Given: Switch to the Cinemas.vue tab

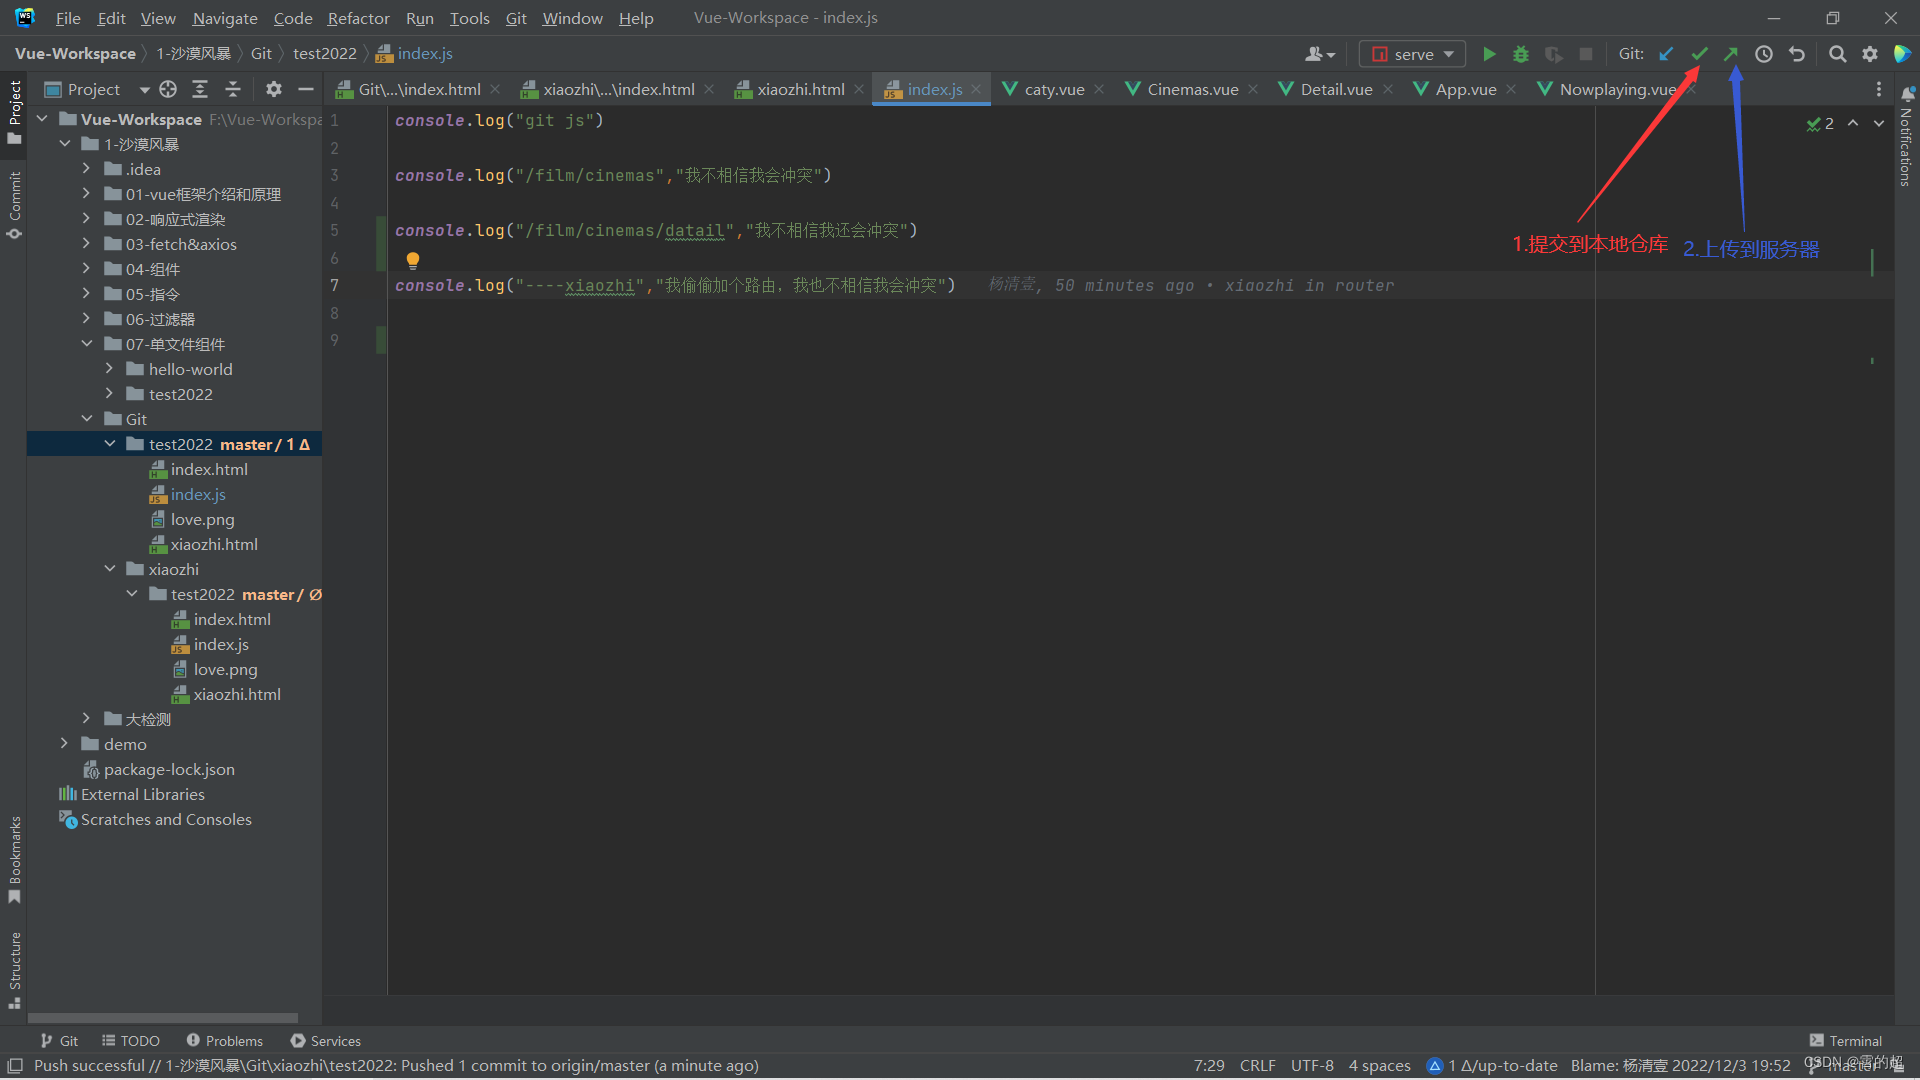Looking at the screenshot, I should coord(1192,89).
